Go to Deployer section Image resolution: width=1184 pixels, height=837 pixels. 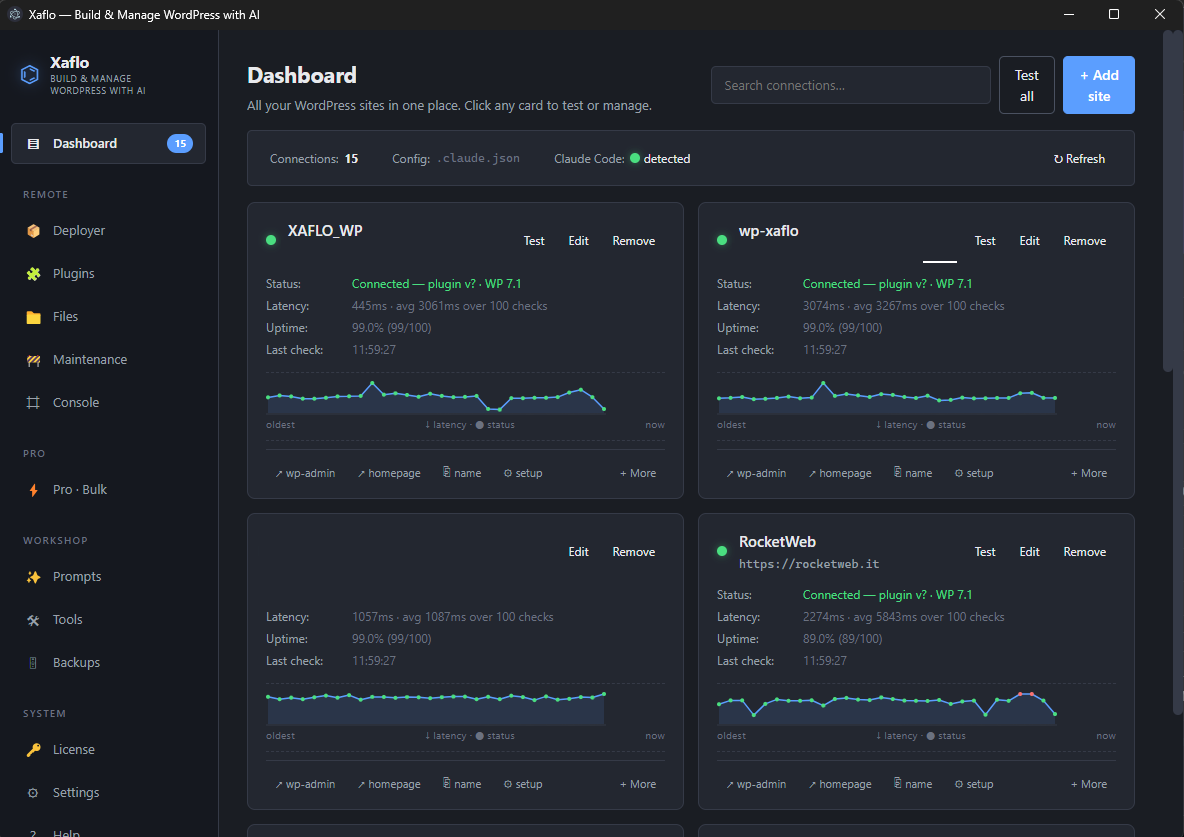(x=108, y=230)
